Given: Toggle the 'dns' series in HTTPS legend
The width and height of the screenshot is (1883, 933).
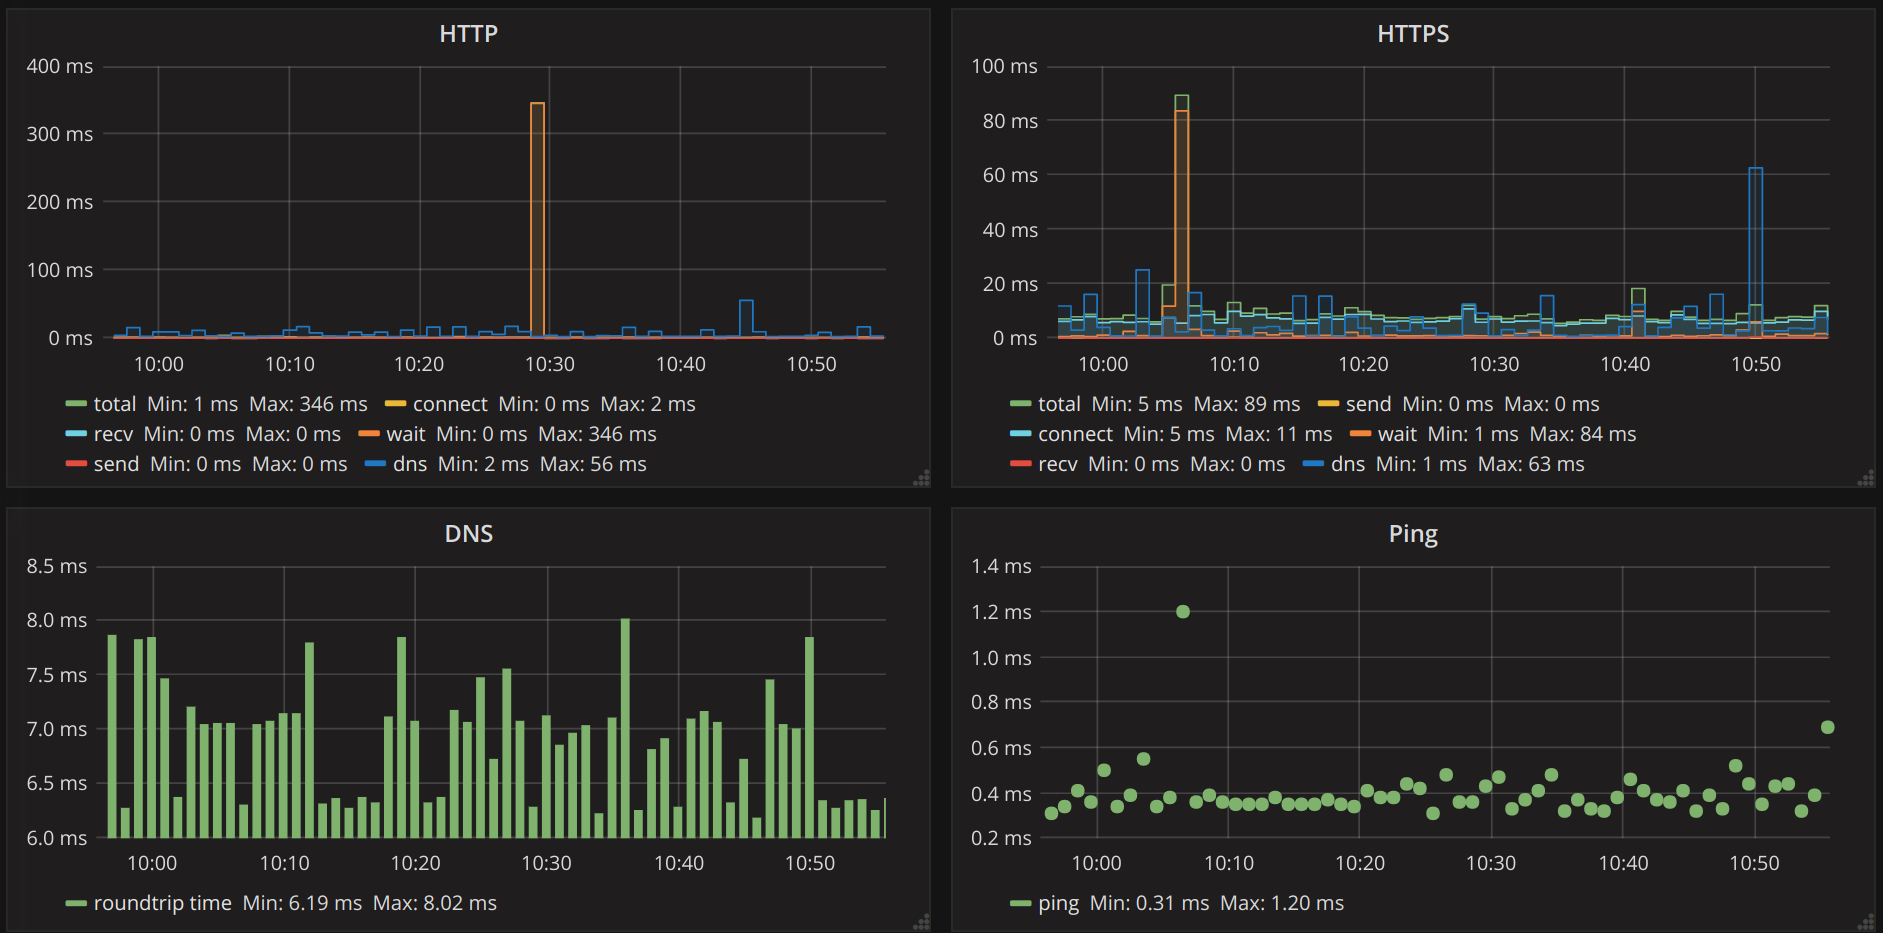Looking at the screenshot, I should (1348, 464).
